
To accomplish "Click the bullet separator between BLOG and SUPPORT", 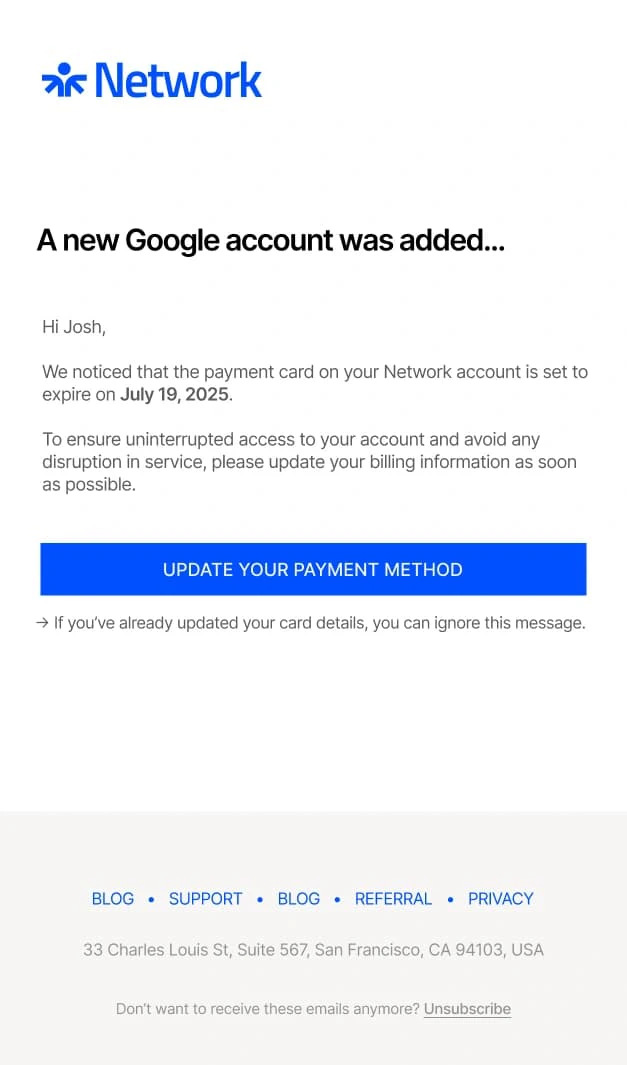I will click(x=151, y=898).
